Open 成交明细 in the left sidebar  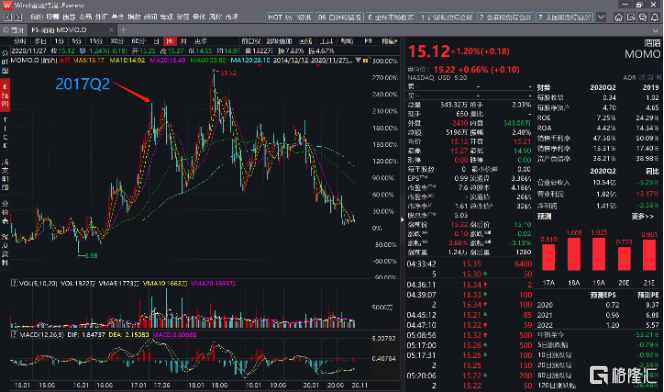5,174
